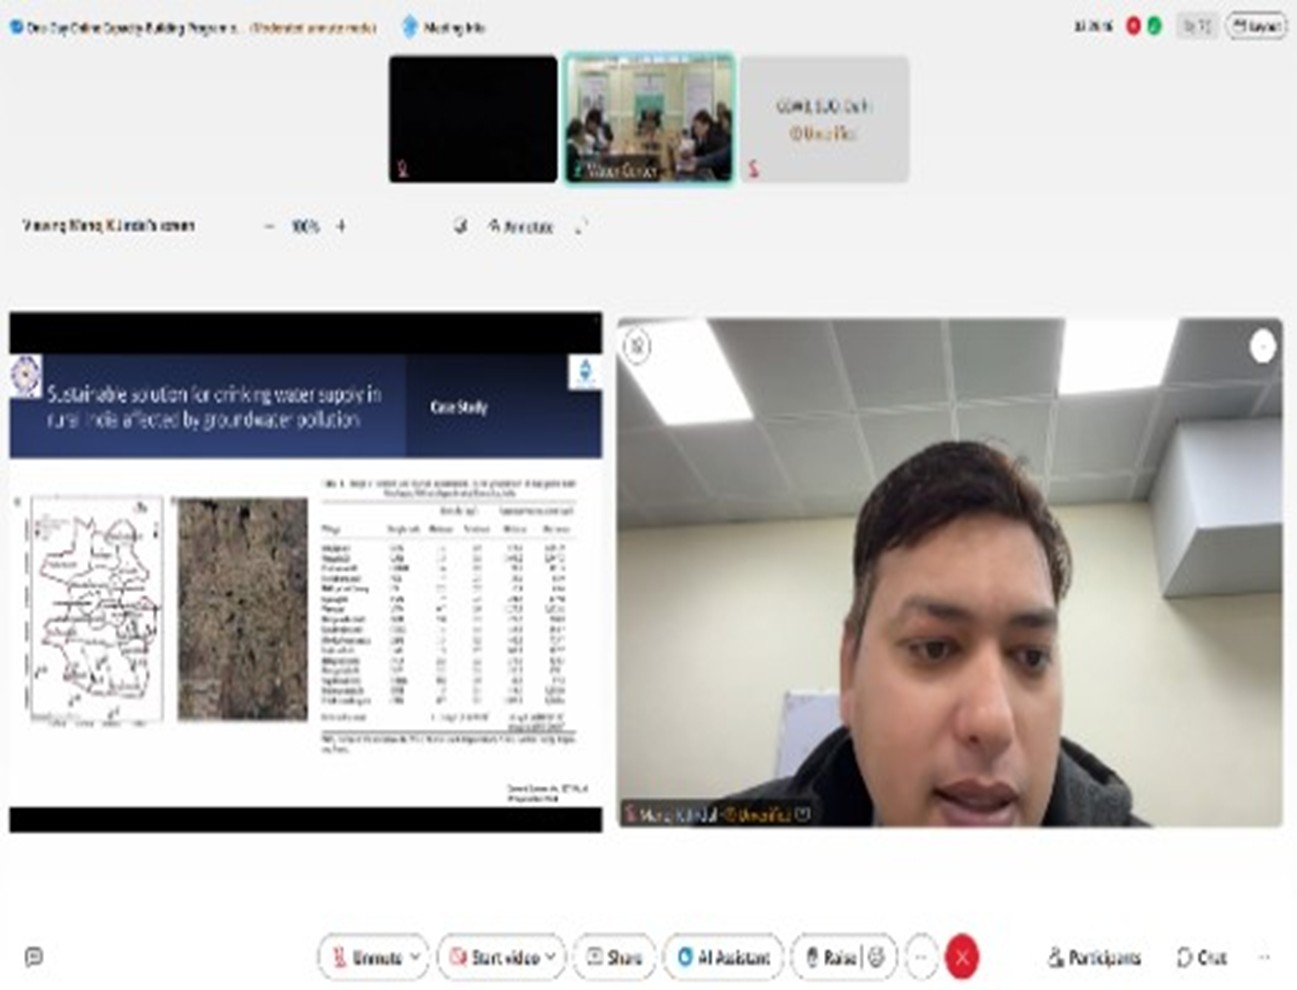Image resolution: width=1297 pixels, height=990 pixels.
Task: Zoom in shared screen with plus
Action: coord(341,226)
